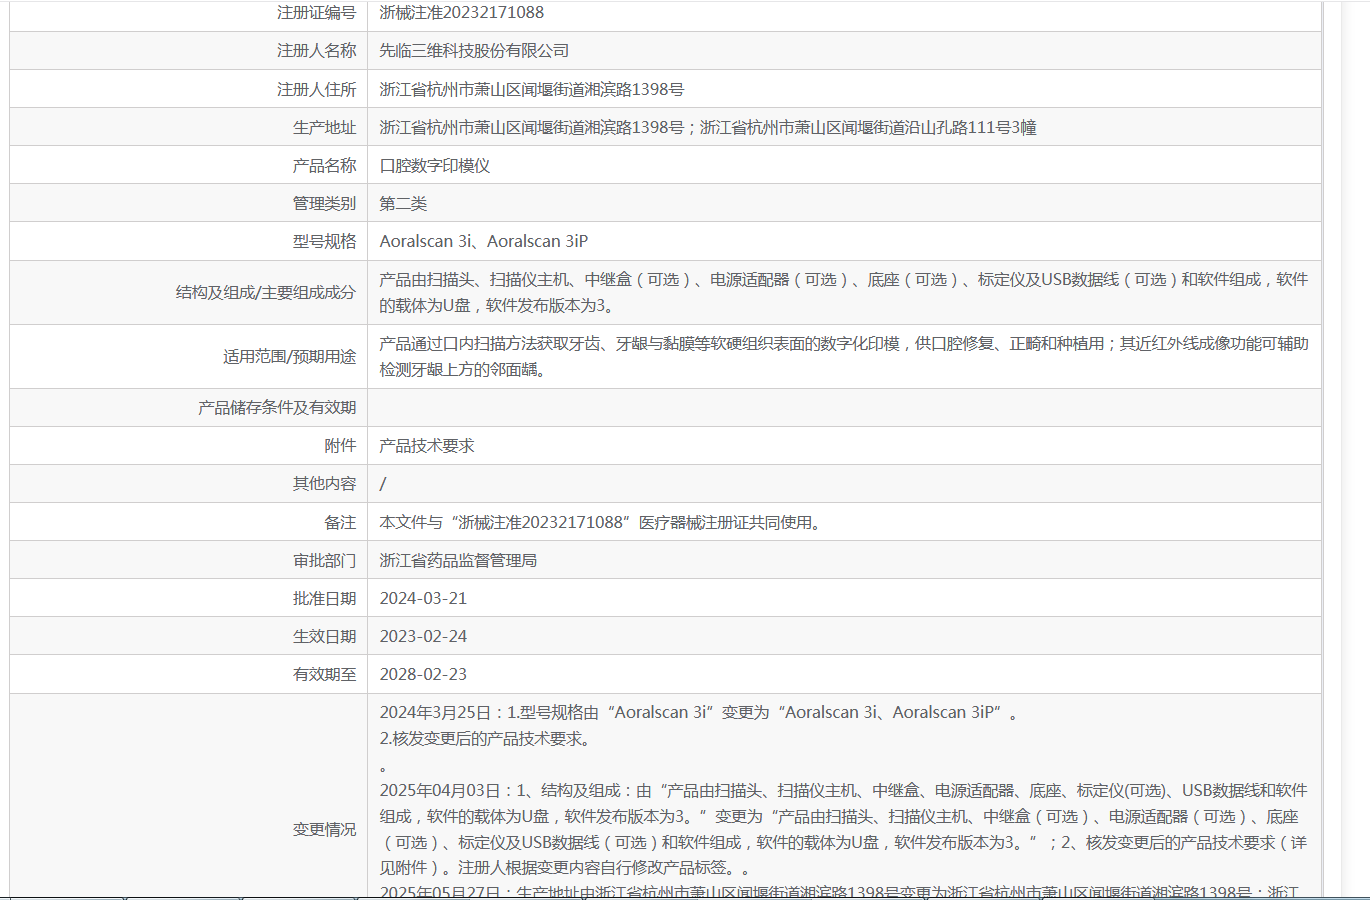Click the 结构及组成/主要组成成分 label cell
Viewport: 1370px width, 900px height.
pos(189,292)
